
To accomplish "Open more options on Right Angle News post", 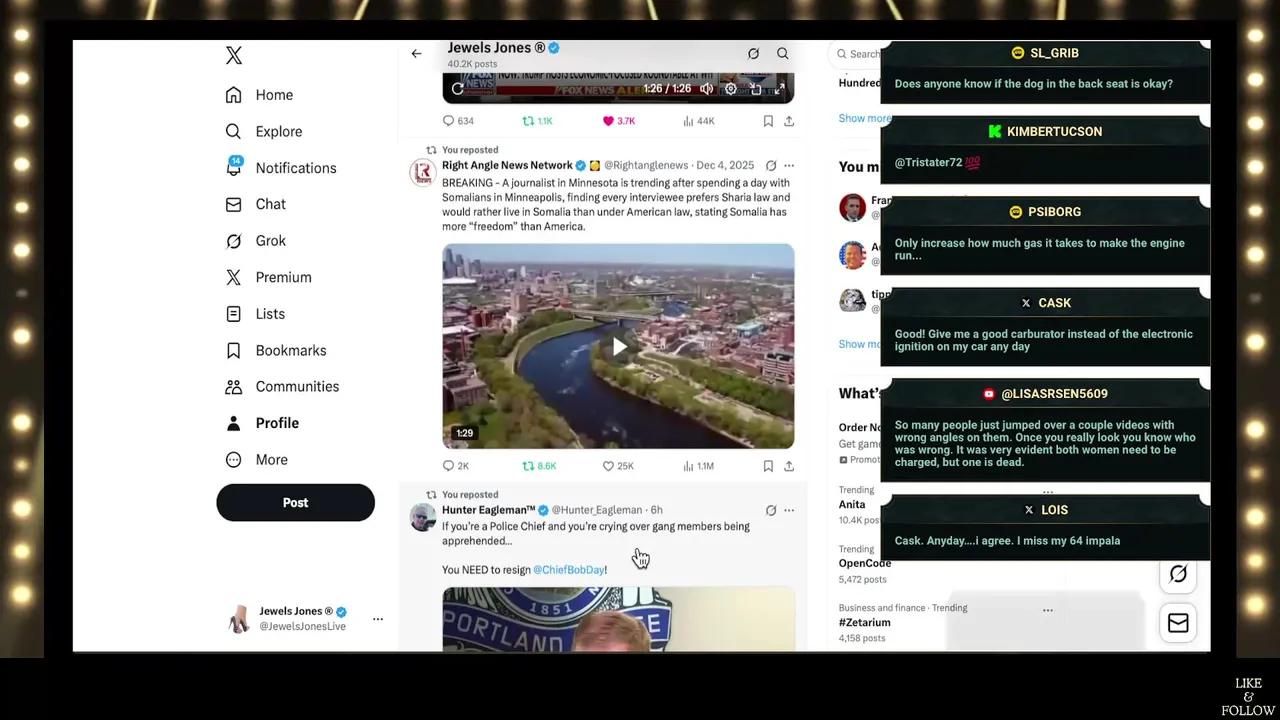I will 789,166.
